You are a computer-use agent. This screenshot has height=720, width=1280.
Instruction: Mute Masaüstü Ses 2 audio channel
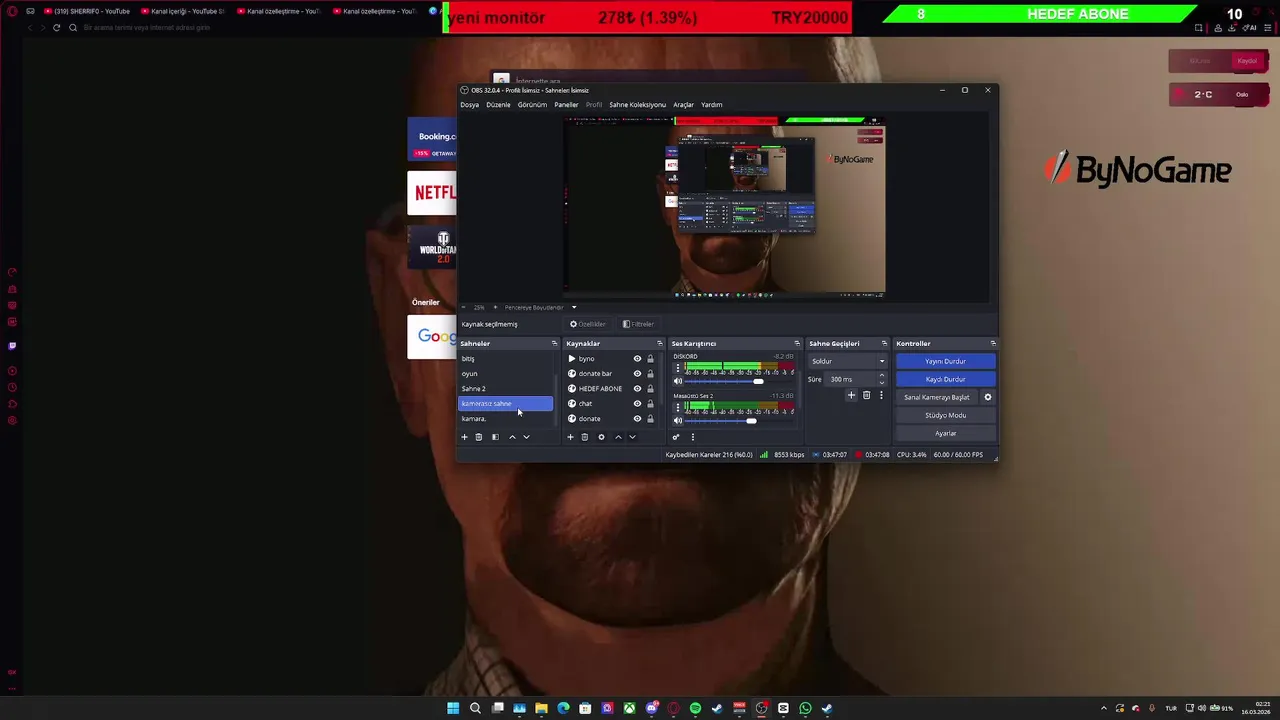click(x=677, y=420)
